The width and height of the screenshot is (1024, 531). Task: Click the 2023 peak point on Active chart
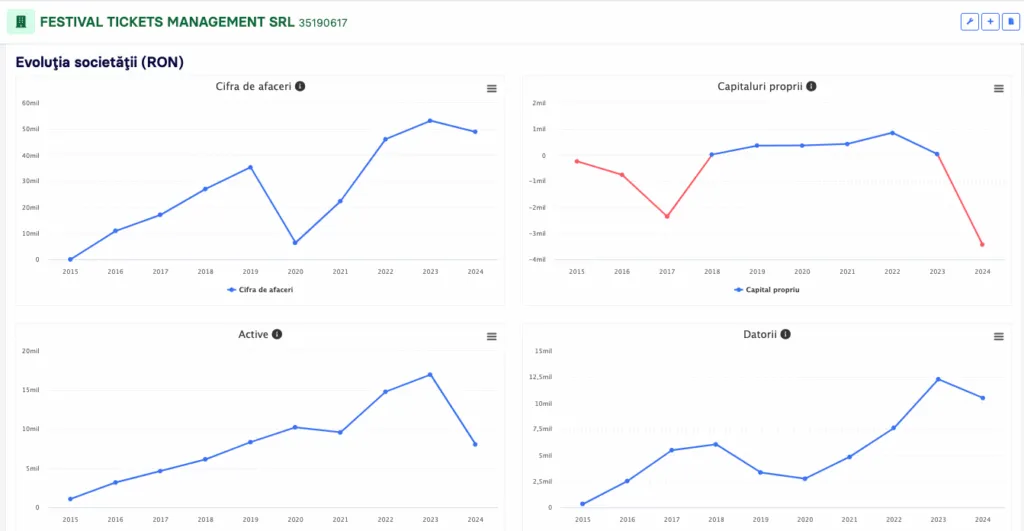click(x=430, y=375)
